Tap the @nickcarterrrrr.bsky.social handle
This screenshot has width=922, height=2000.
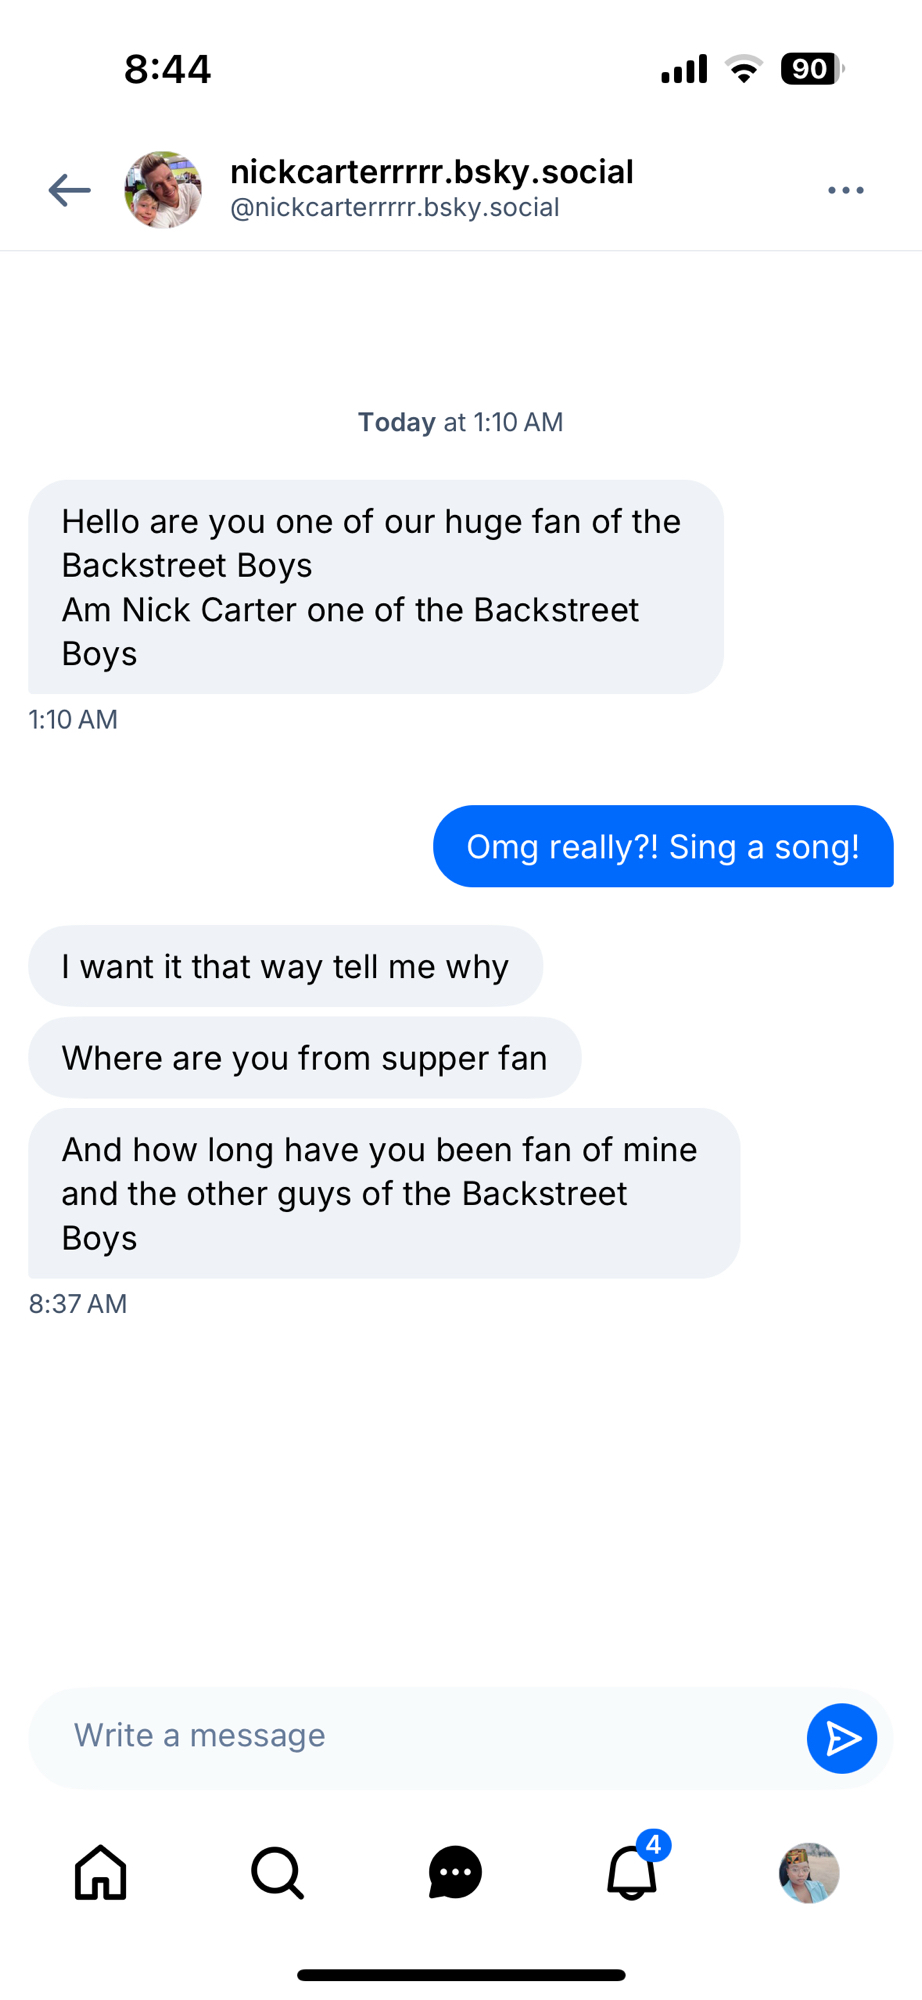click(x=394, y=208)
